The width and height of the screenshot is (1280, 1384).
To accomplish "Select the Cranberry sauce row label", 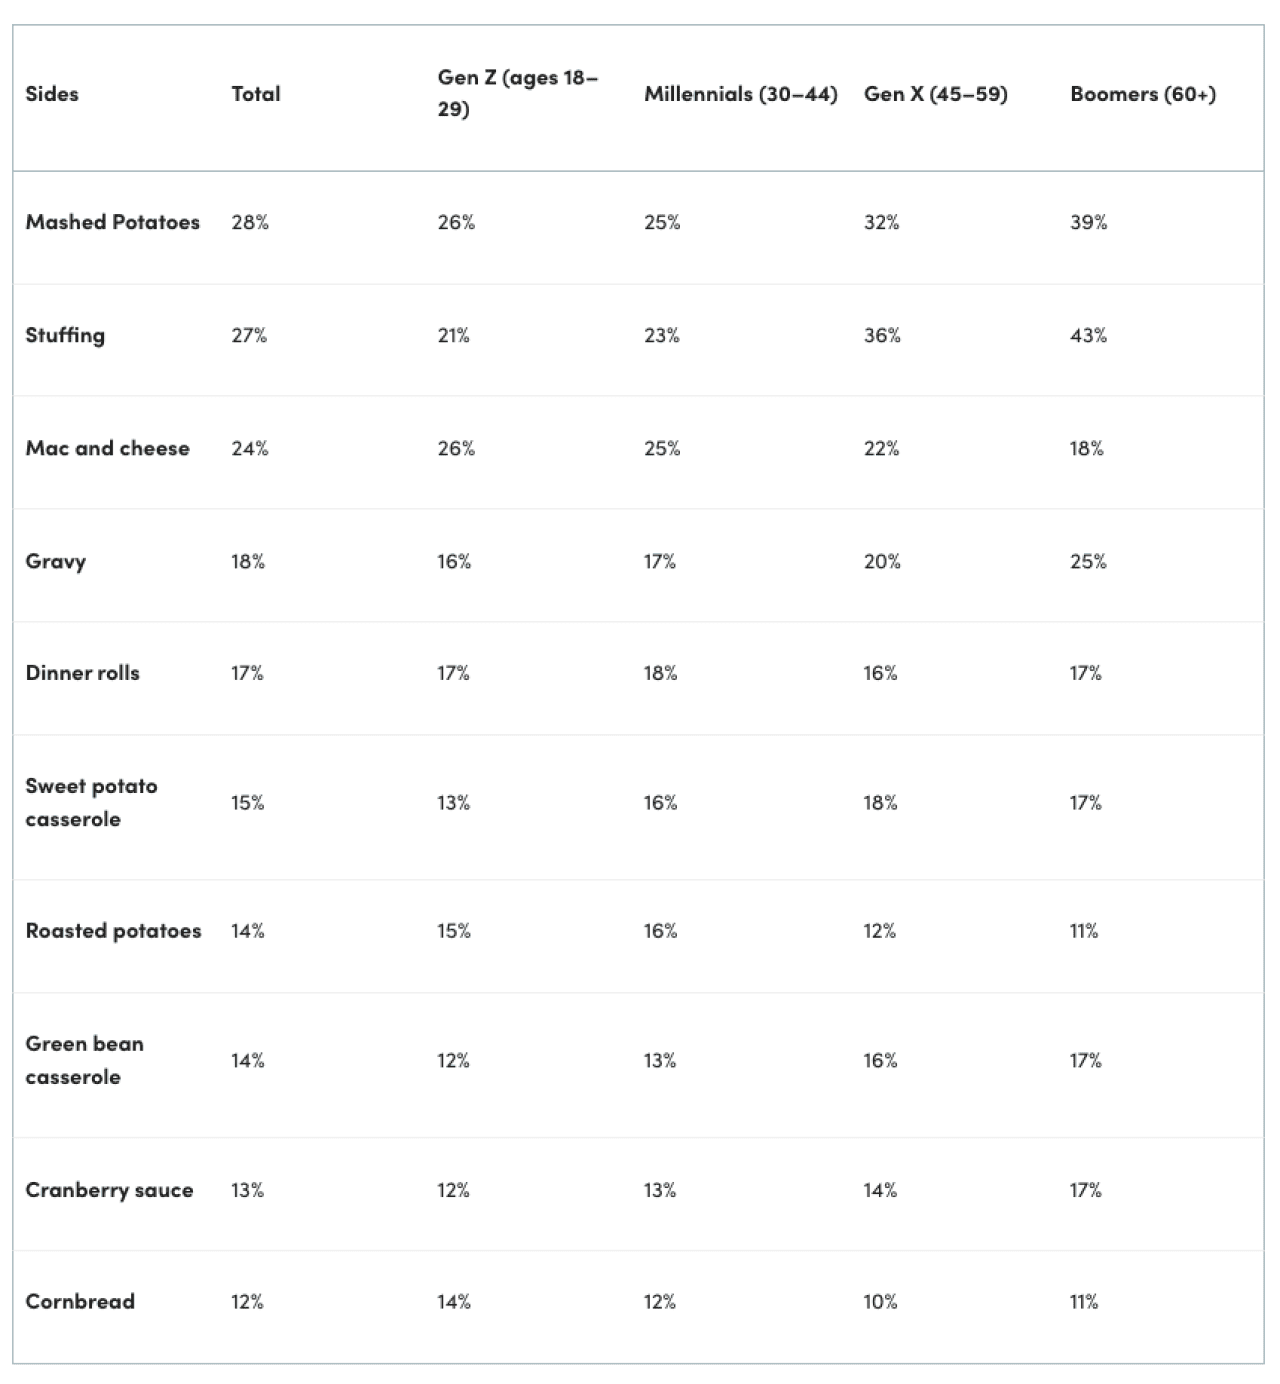I will click(110, 1190).
